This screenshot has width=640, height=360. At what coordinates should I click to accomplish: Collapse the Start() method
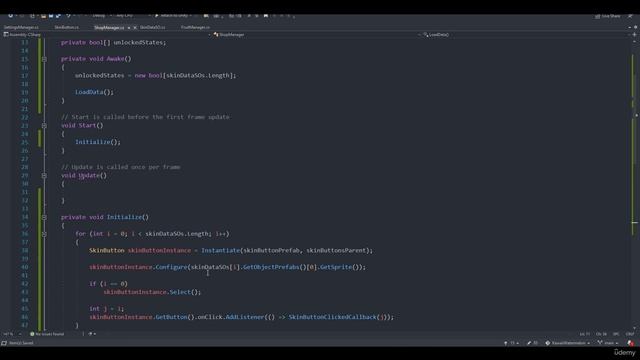[x=44, y=126]
